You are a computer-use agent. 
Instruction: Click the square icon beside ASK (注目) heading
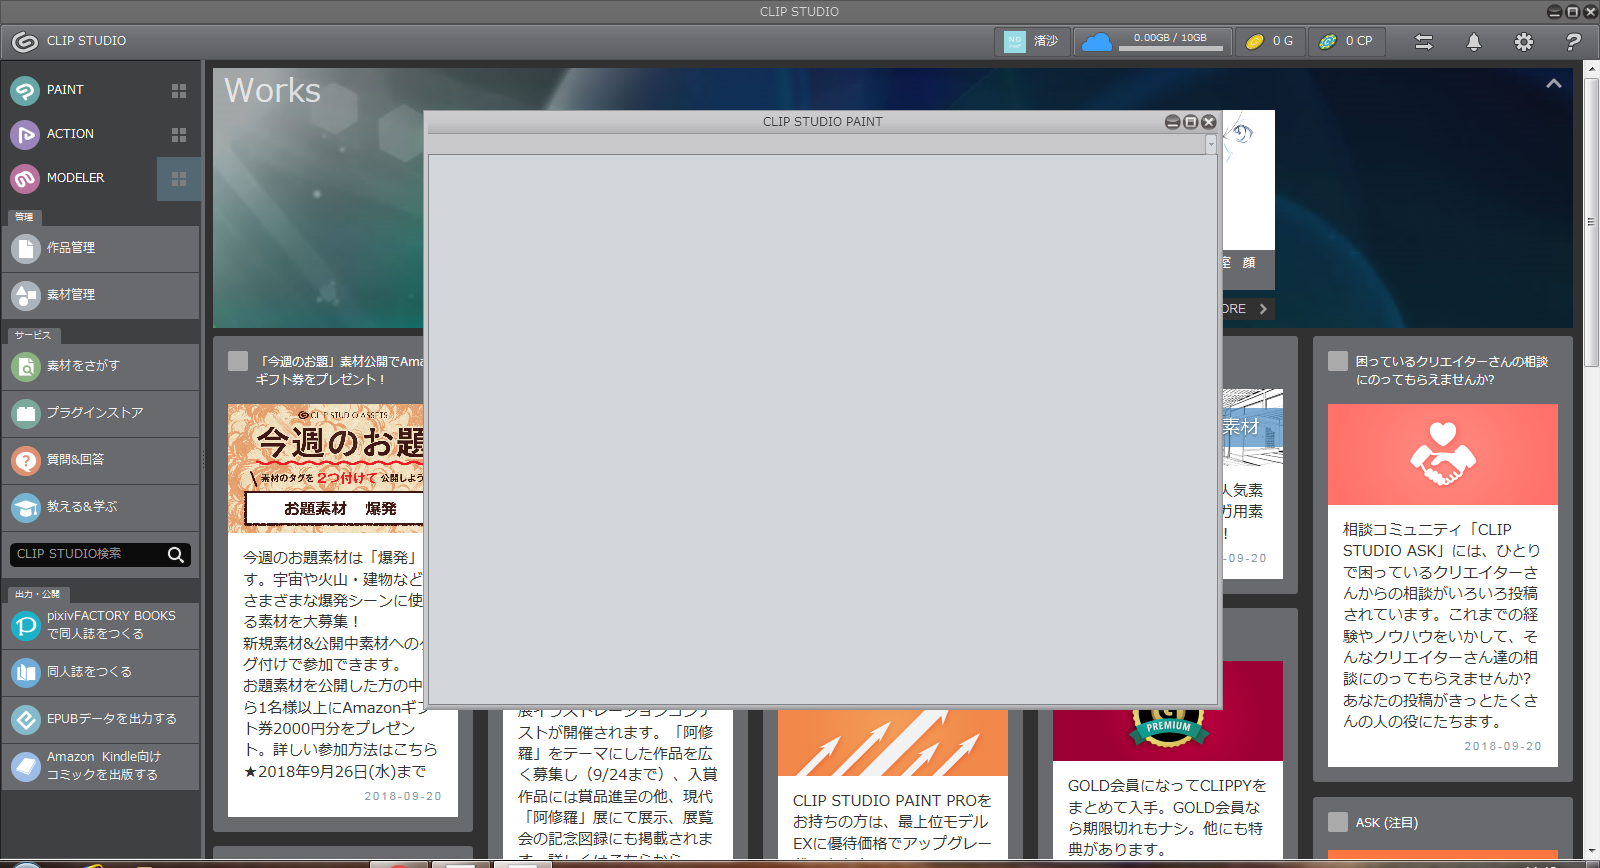[x=1338, y=822]
